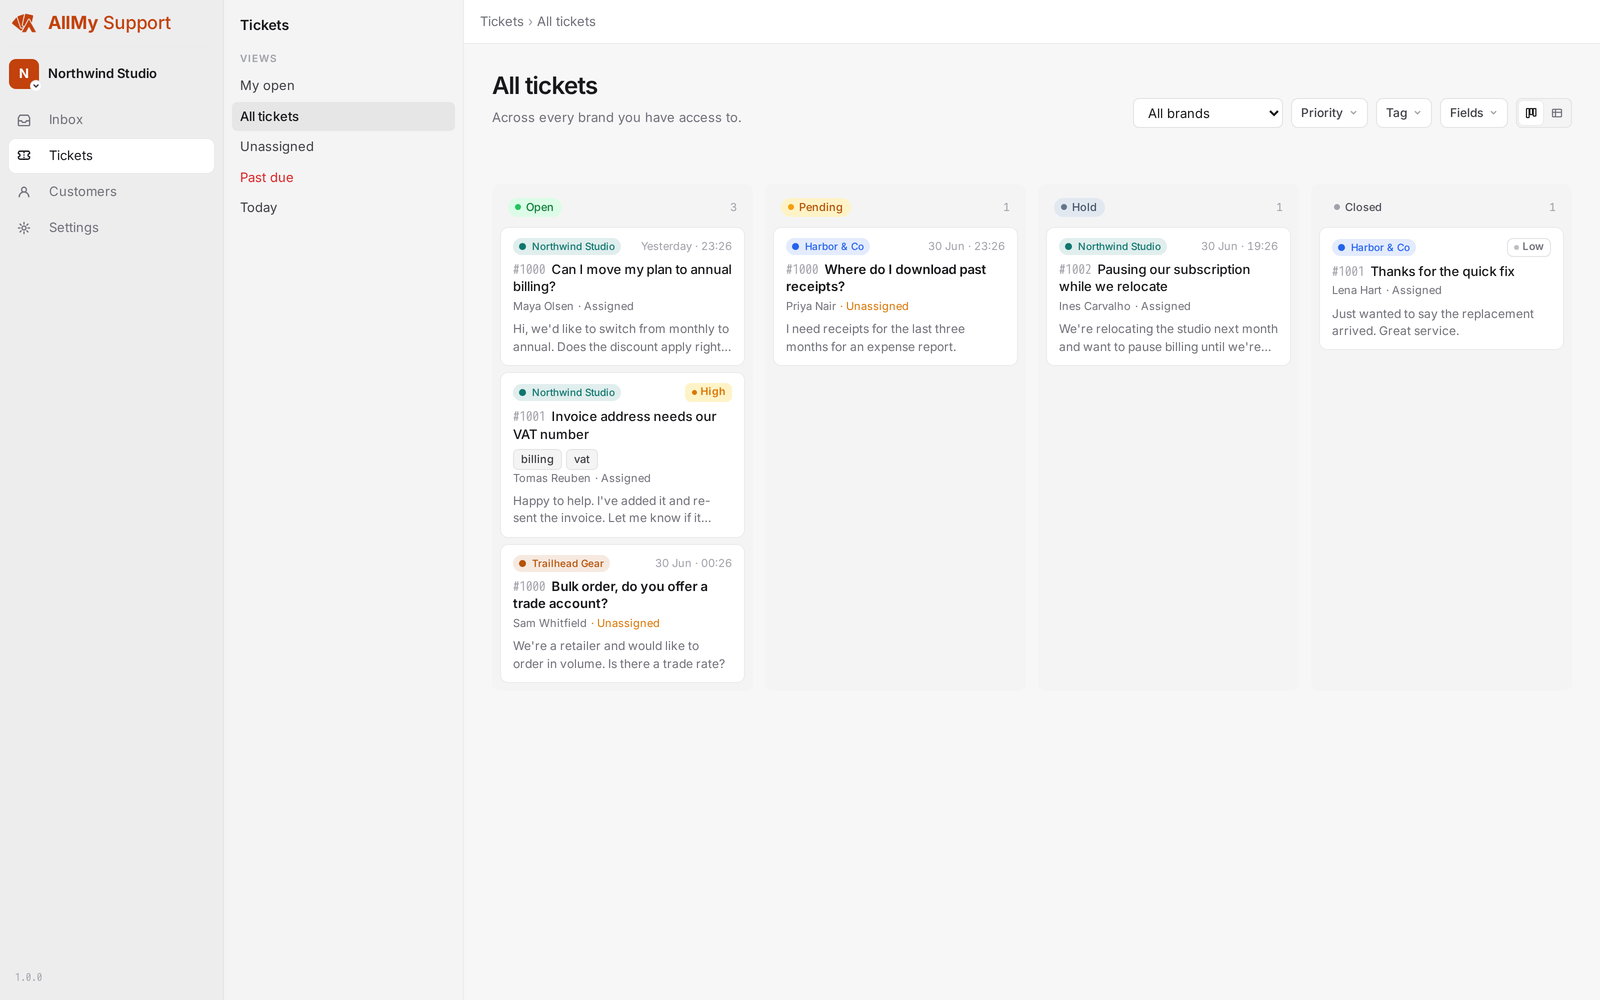Open the Settings page

(111, 228)
